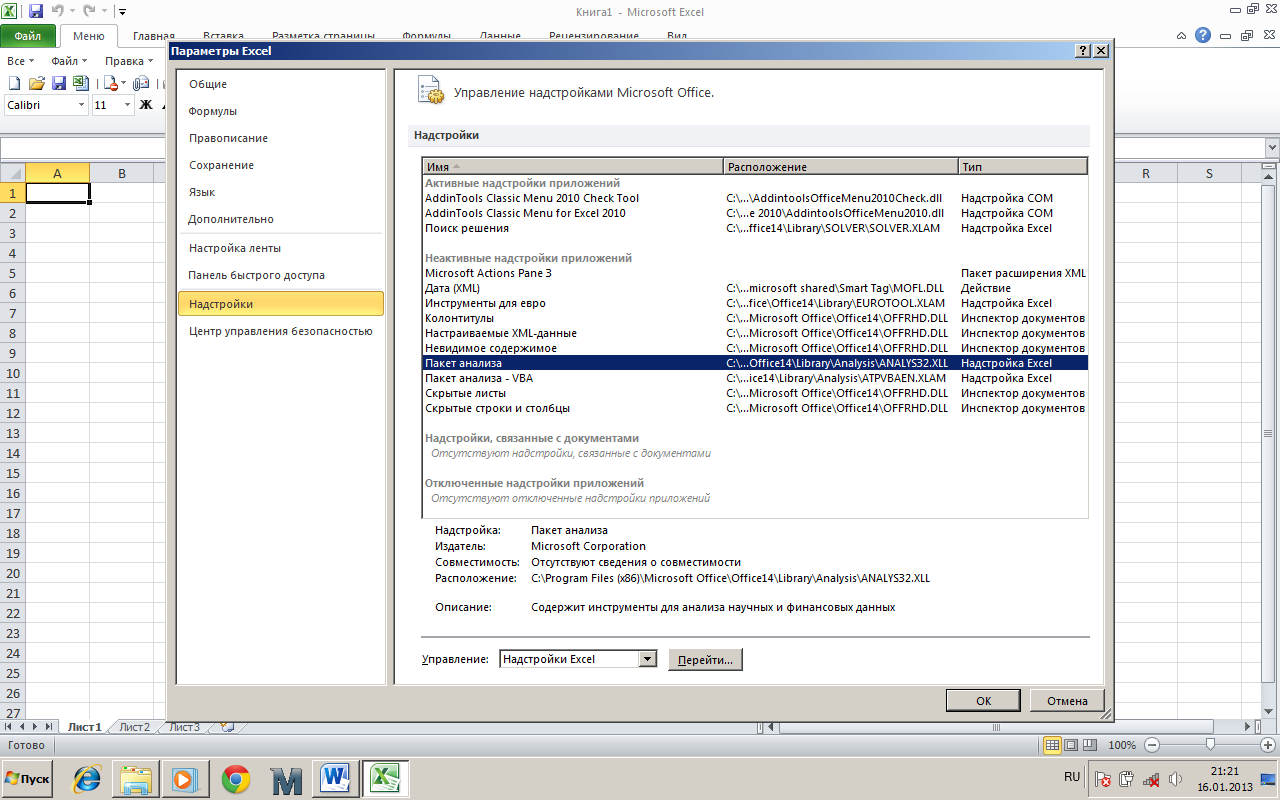1280x800 pixels.
Task: Open the Calibri font name dropdown
Action: point(81,105)
